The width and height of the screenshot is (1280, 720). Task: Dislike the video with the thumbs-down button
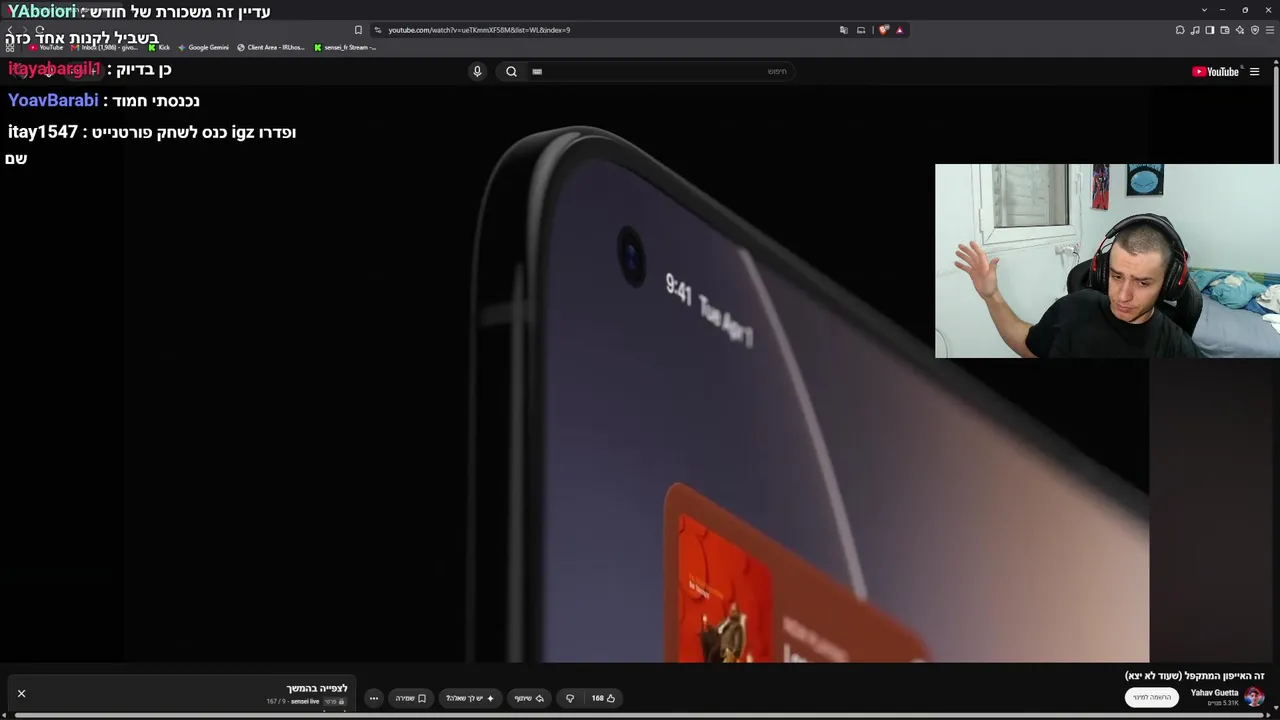(x=570, y=698)
